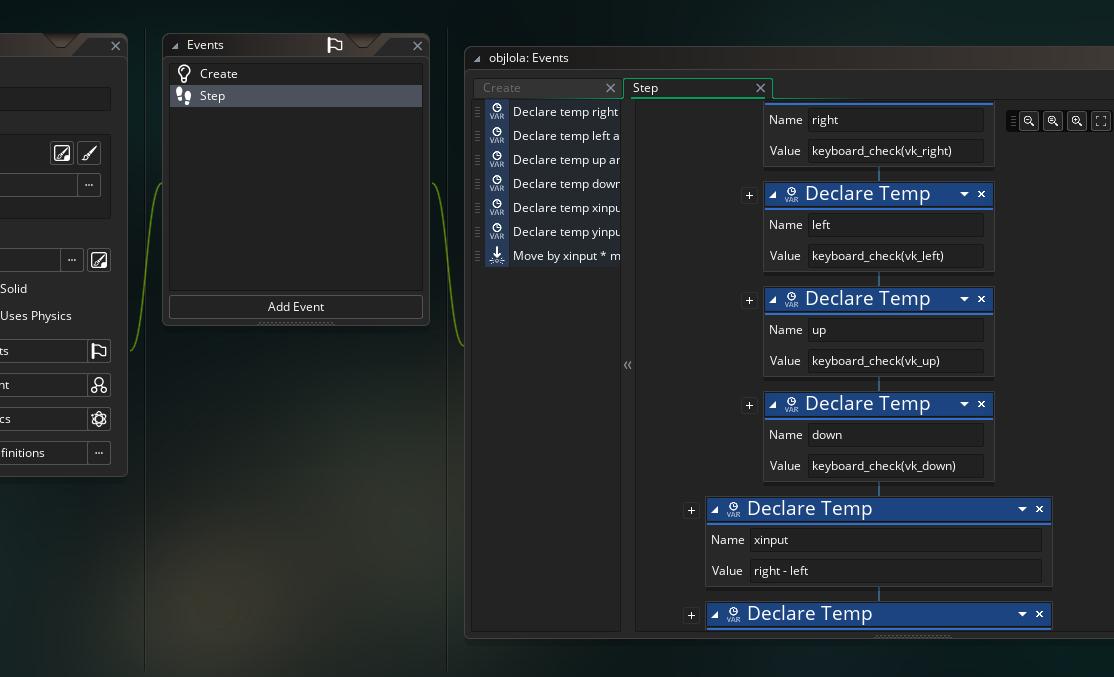This screenshot has width=1114, height=677.
Task: Click the paintbrush icon in the object panel
Action: [x=89, y=153]
